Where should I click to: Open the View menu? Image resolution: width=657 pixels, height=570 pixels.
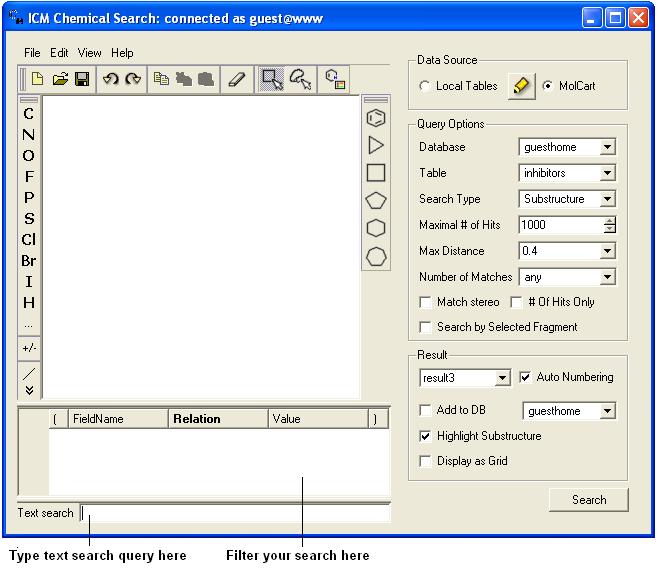pos(89,53)
